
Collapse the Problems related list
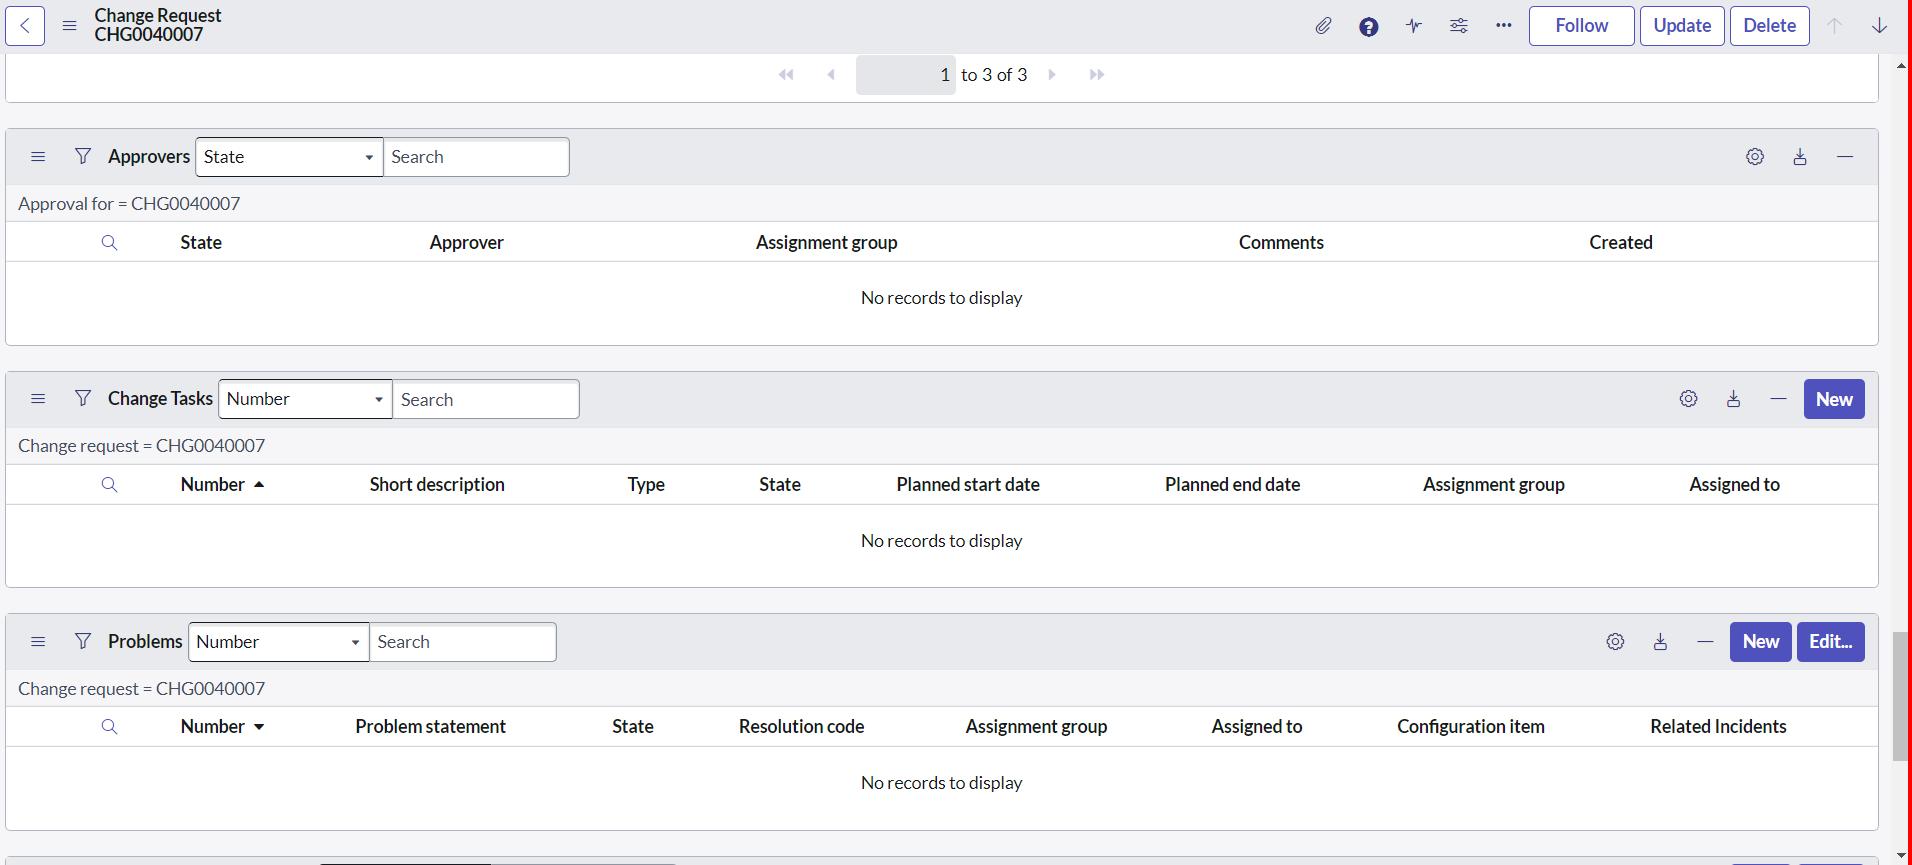pos(1705,642)
